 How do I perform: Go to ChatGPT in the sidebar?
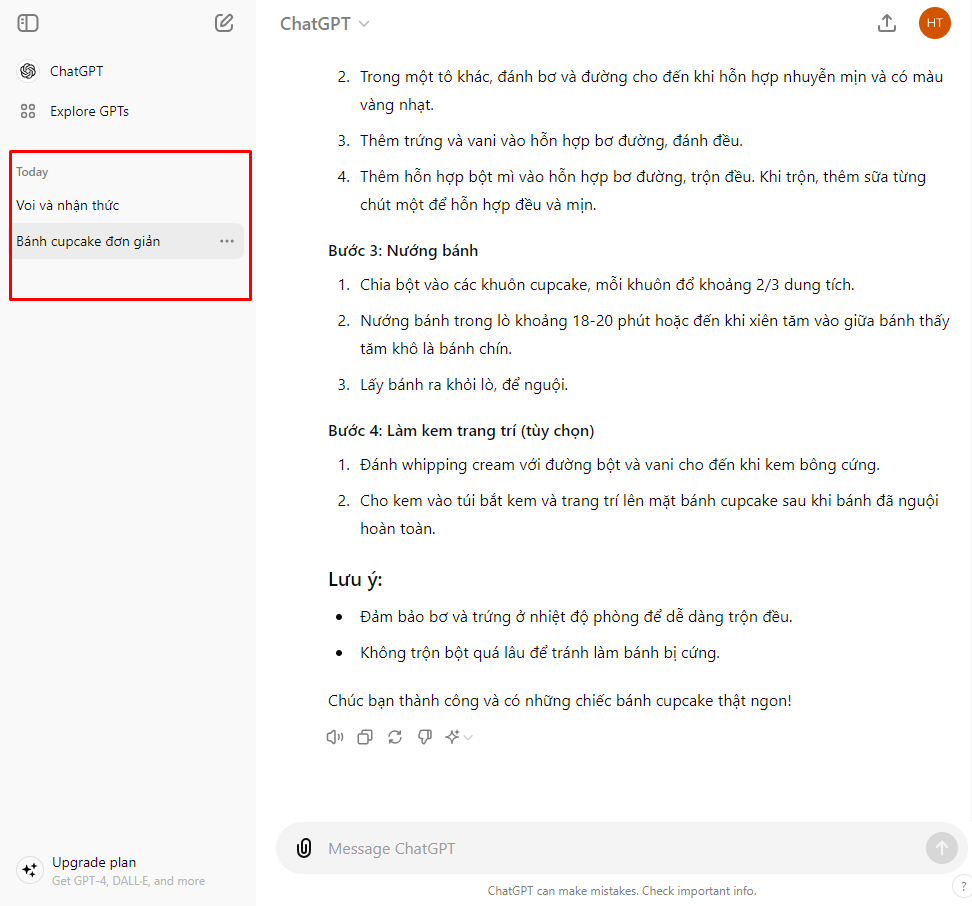(76, 71)
